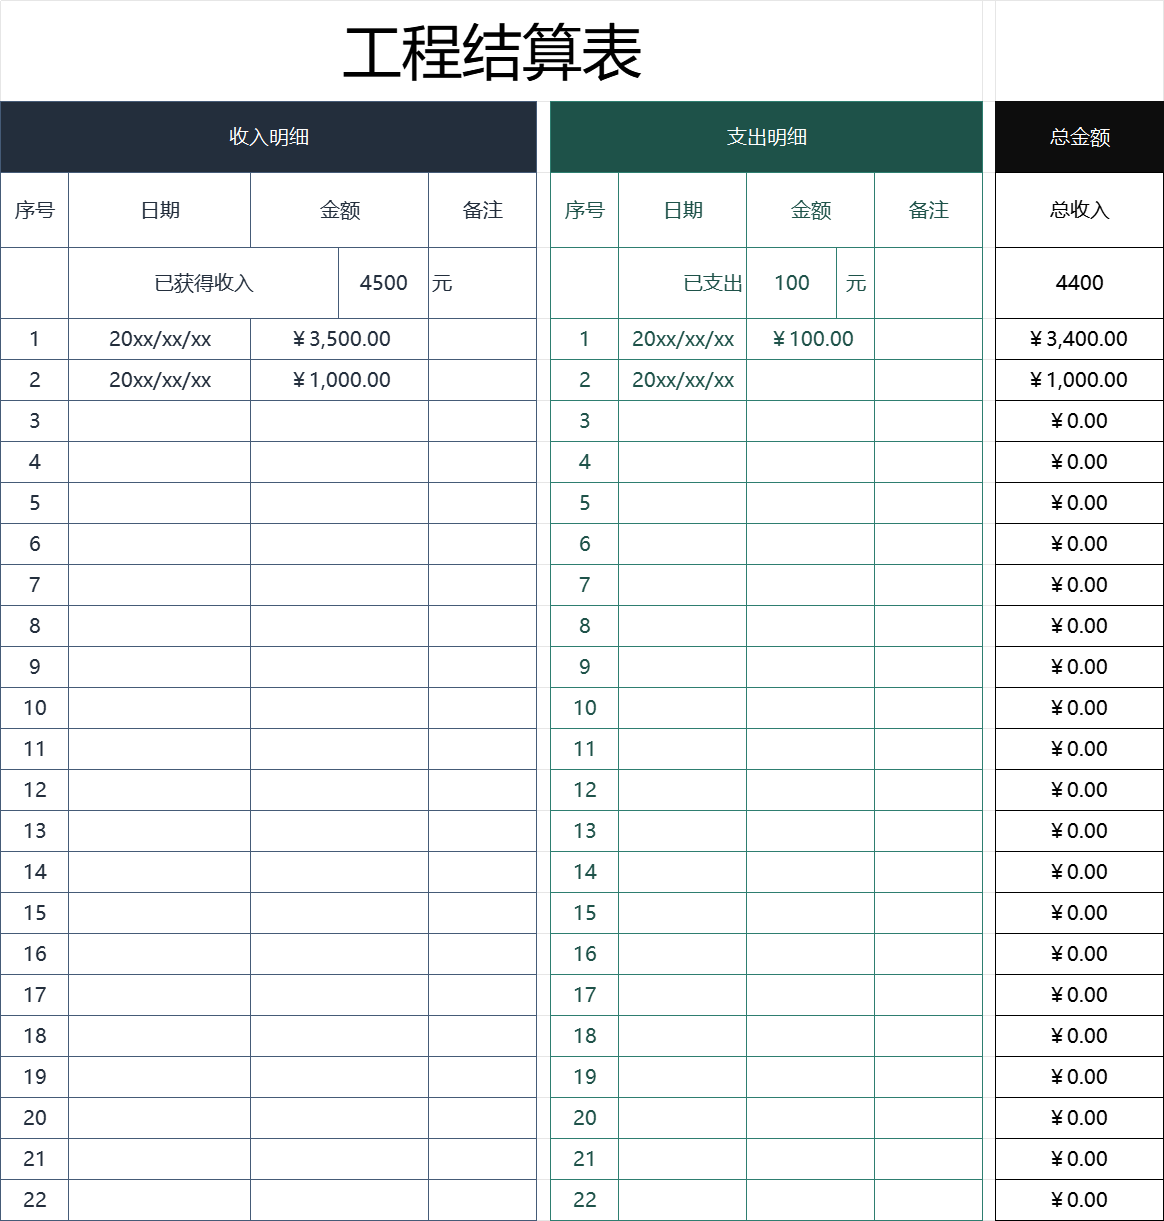
Task: Click the 序号 header in income table
Action: [x=34, y=210]
